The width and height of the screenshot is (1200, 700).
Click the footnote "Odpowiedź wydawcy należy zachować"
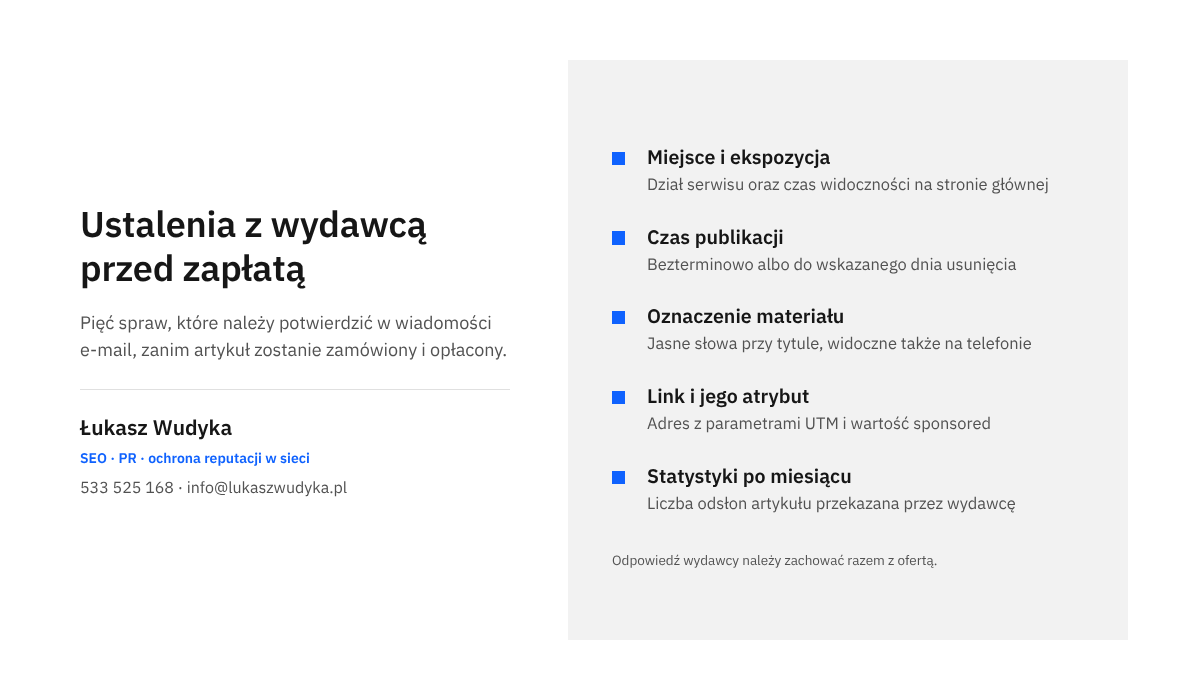point(774,561)
